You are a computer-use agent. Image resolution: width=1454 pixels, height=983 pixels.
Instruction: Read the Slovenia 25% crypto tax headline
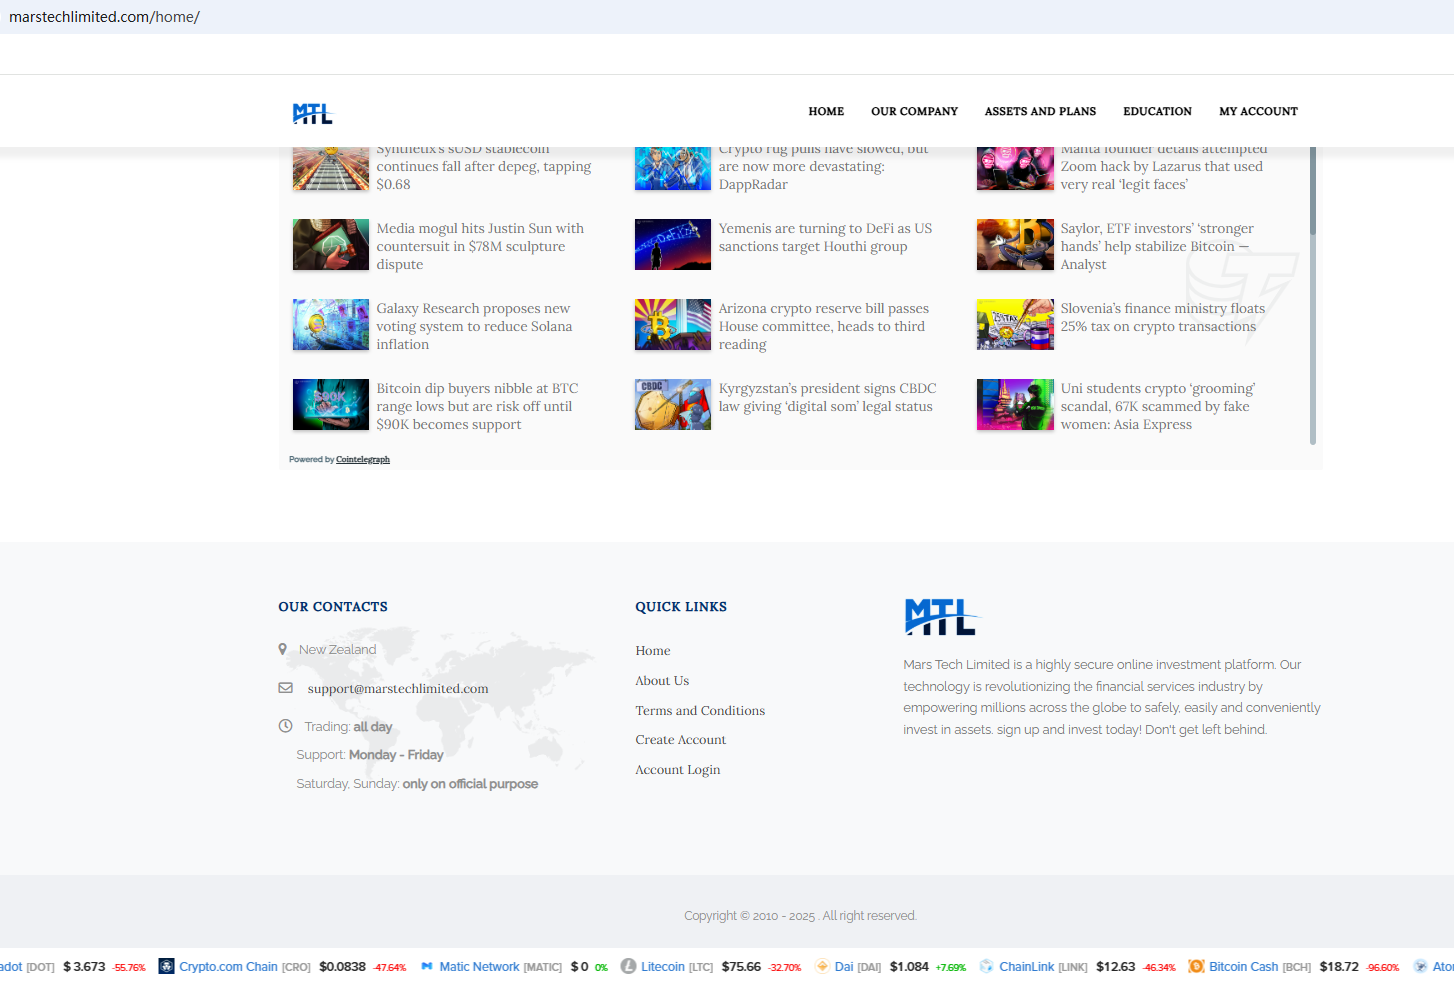[x=1163, y=317]
